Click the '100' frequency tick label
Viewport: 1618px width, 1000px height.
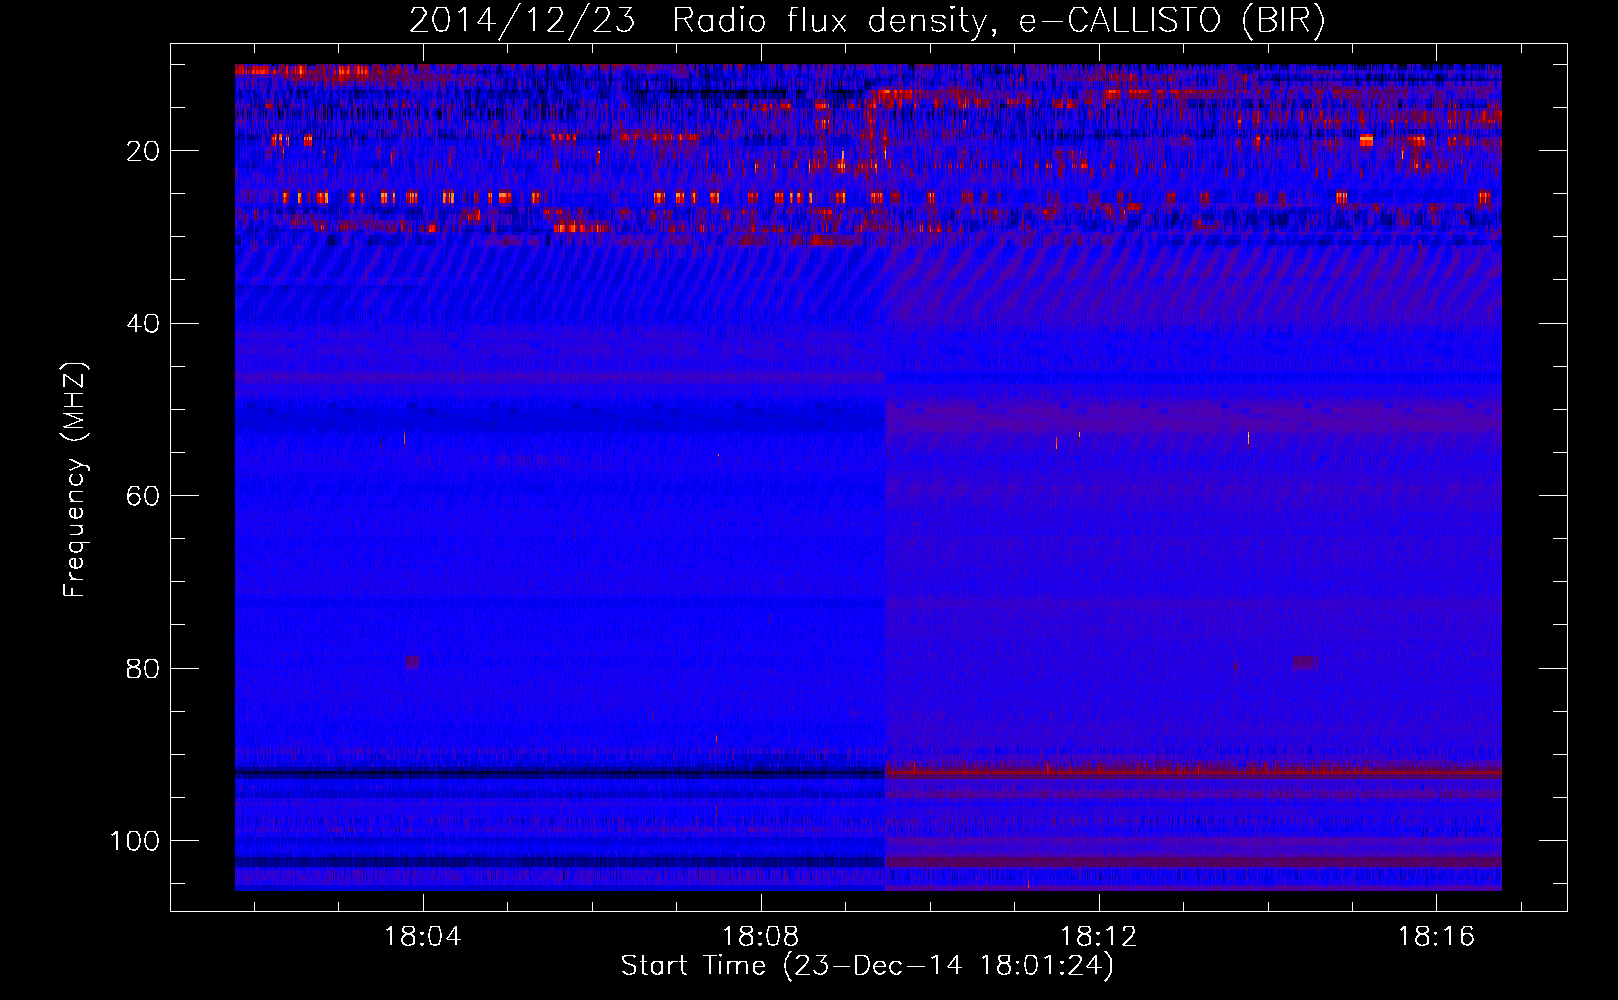(x=135, y=841)
